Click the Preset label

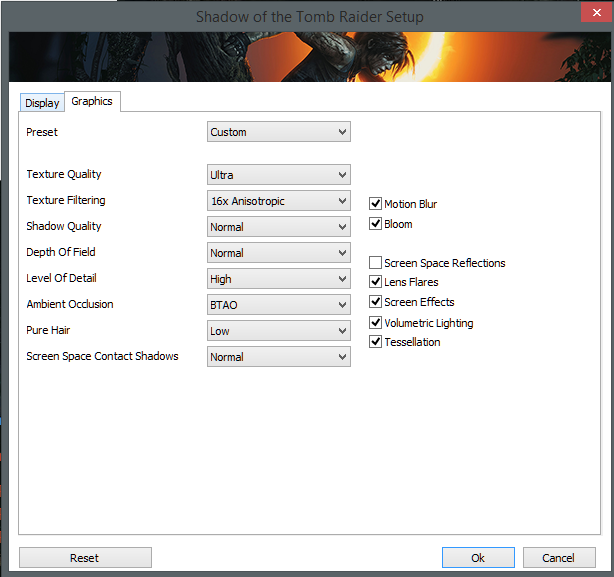click(x=42, y=132)
